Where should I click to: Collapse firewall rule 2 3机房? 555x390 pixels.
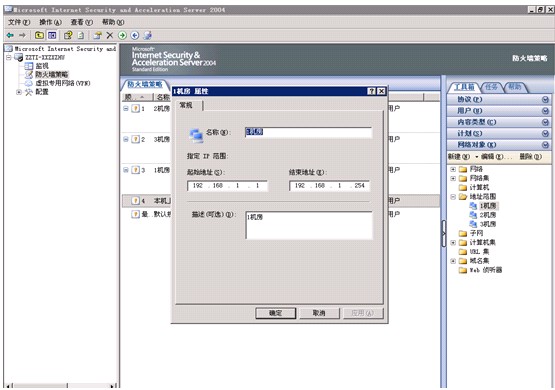[x=126, y=139]
